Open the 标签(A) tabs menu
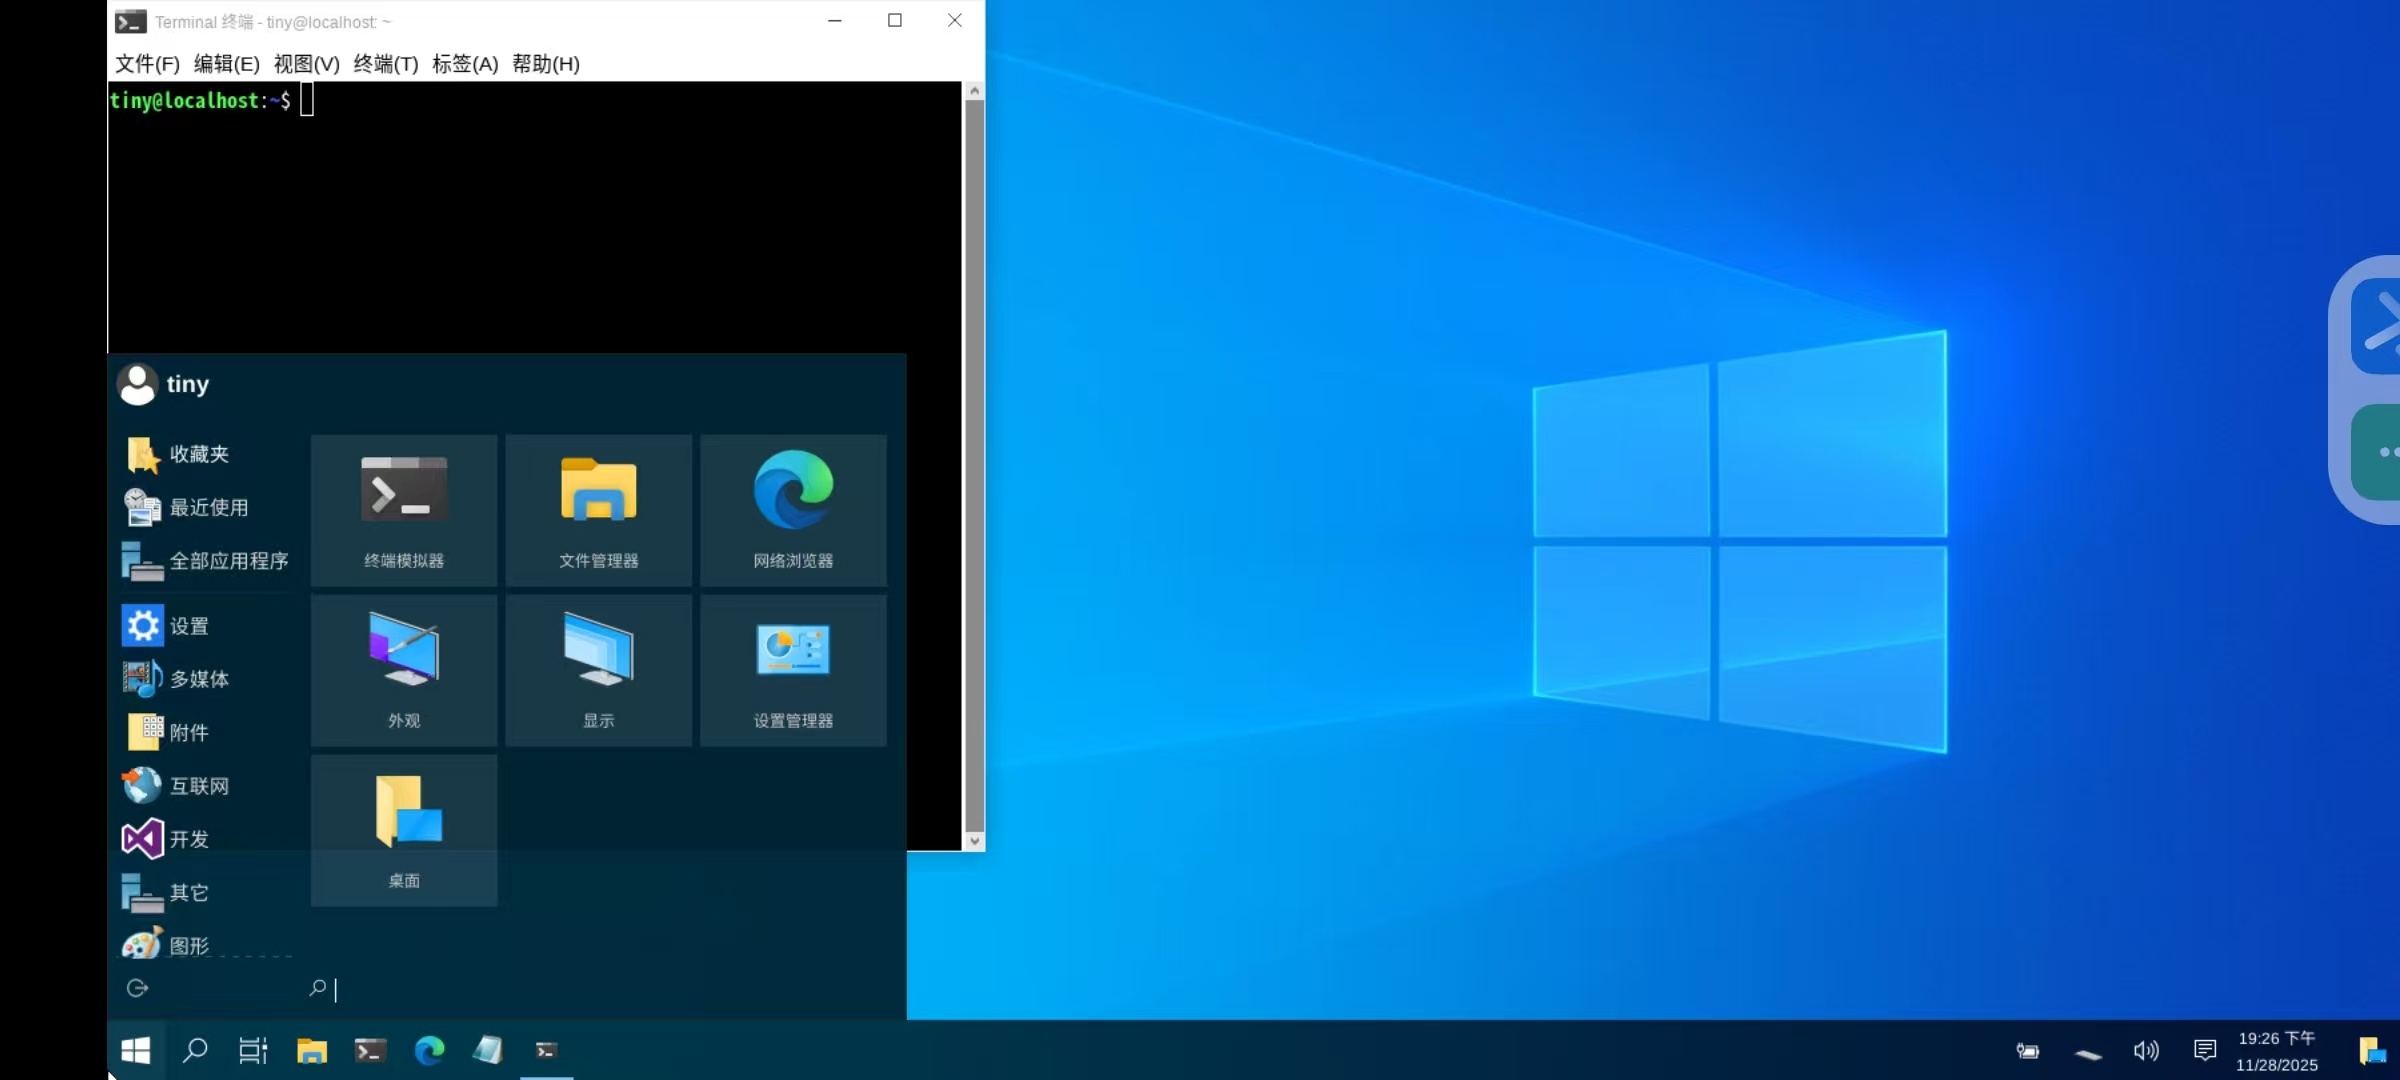The width and height of the screenshot is (2400, 1080). 464,64
